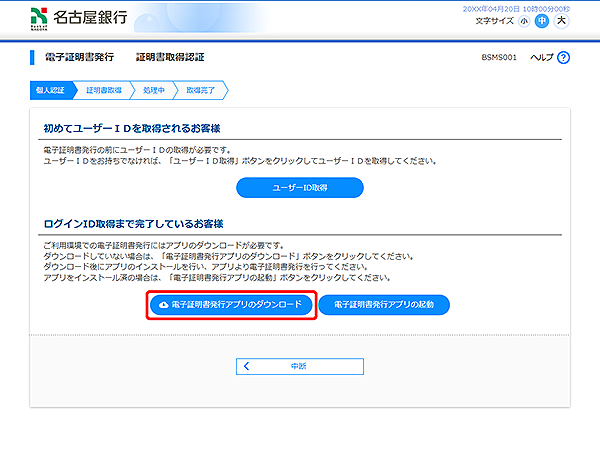The width and height of the screenshot is (600, 473).
Task: Cancel using the 中断 button
Action: (x=299, y=367)
